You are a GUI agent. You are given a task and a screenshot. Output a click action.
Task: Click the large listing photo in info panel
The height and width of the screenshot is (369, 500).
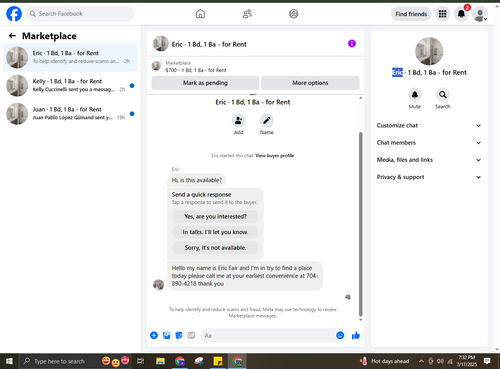[x=429, y=51]
